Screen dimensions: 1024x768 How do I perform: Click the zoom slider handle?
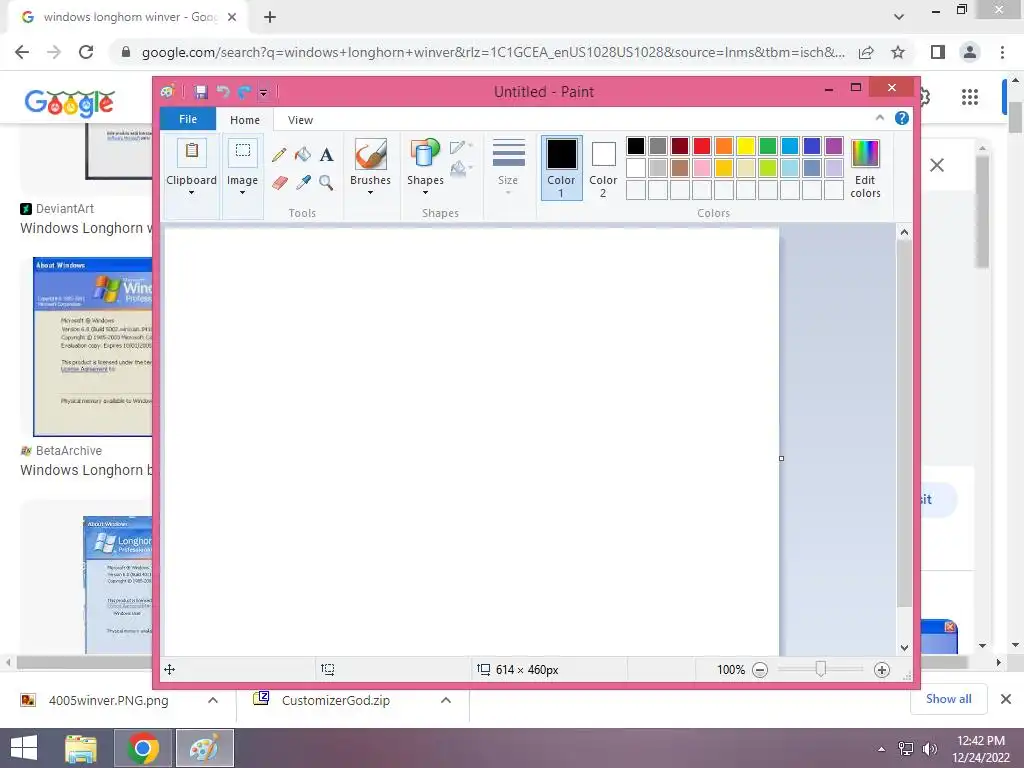[821, 669]
